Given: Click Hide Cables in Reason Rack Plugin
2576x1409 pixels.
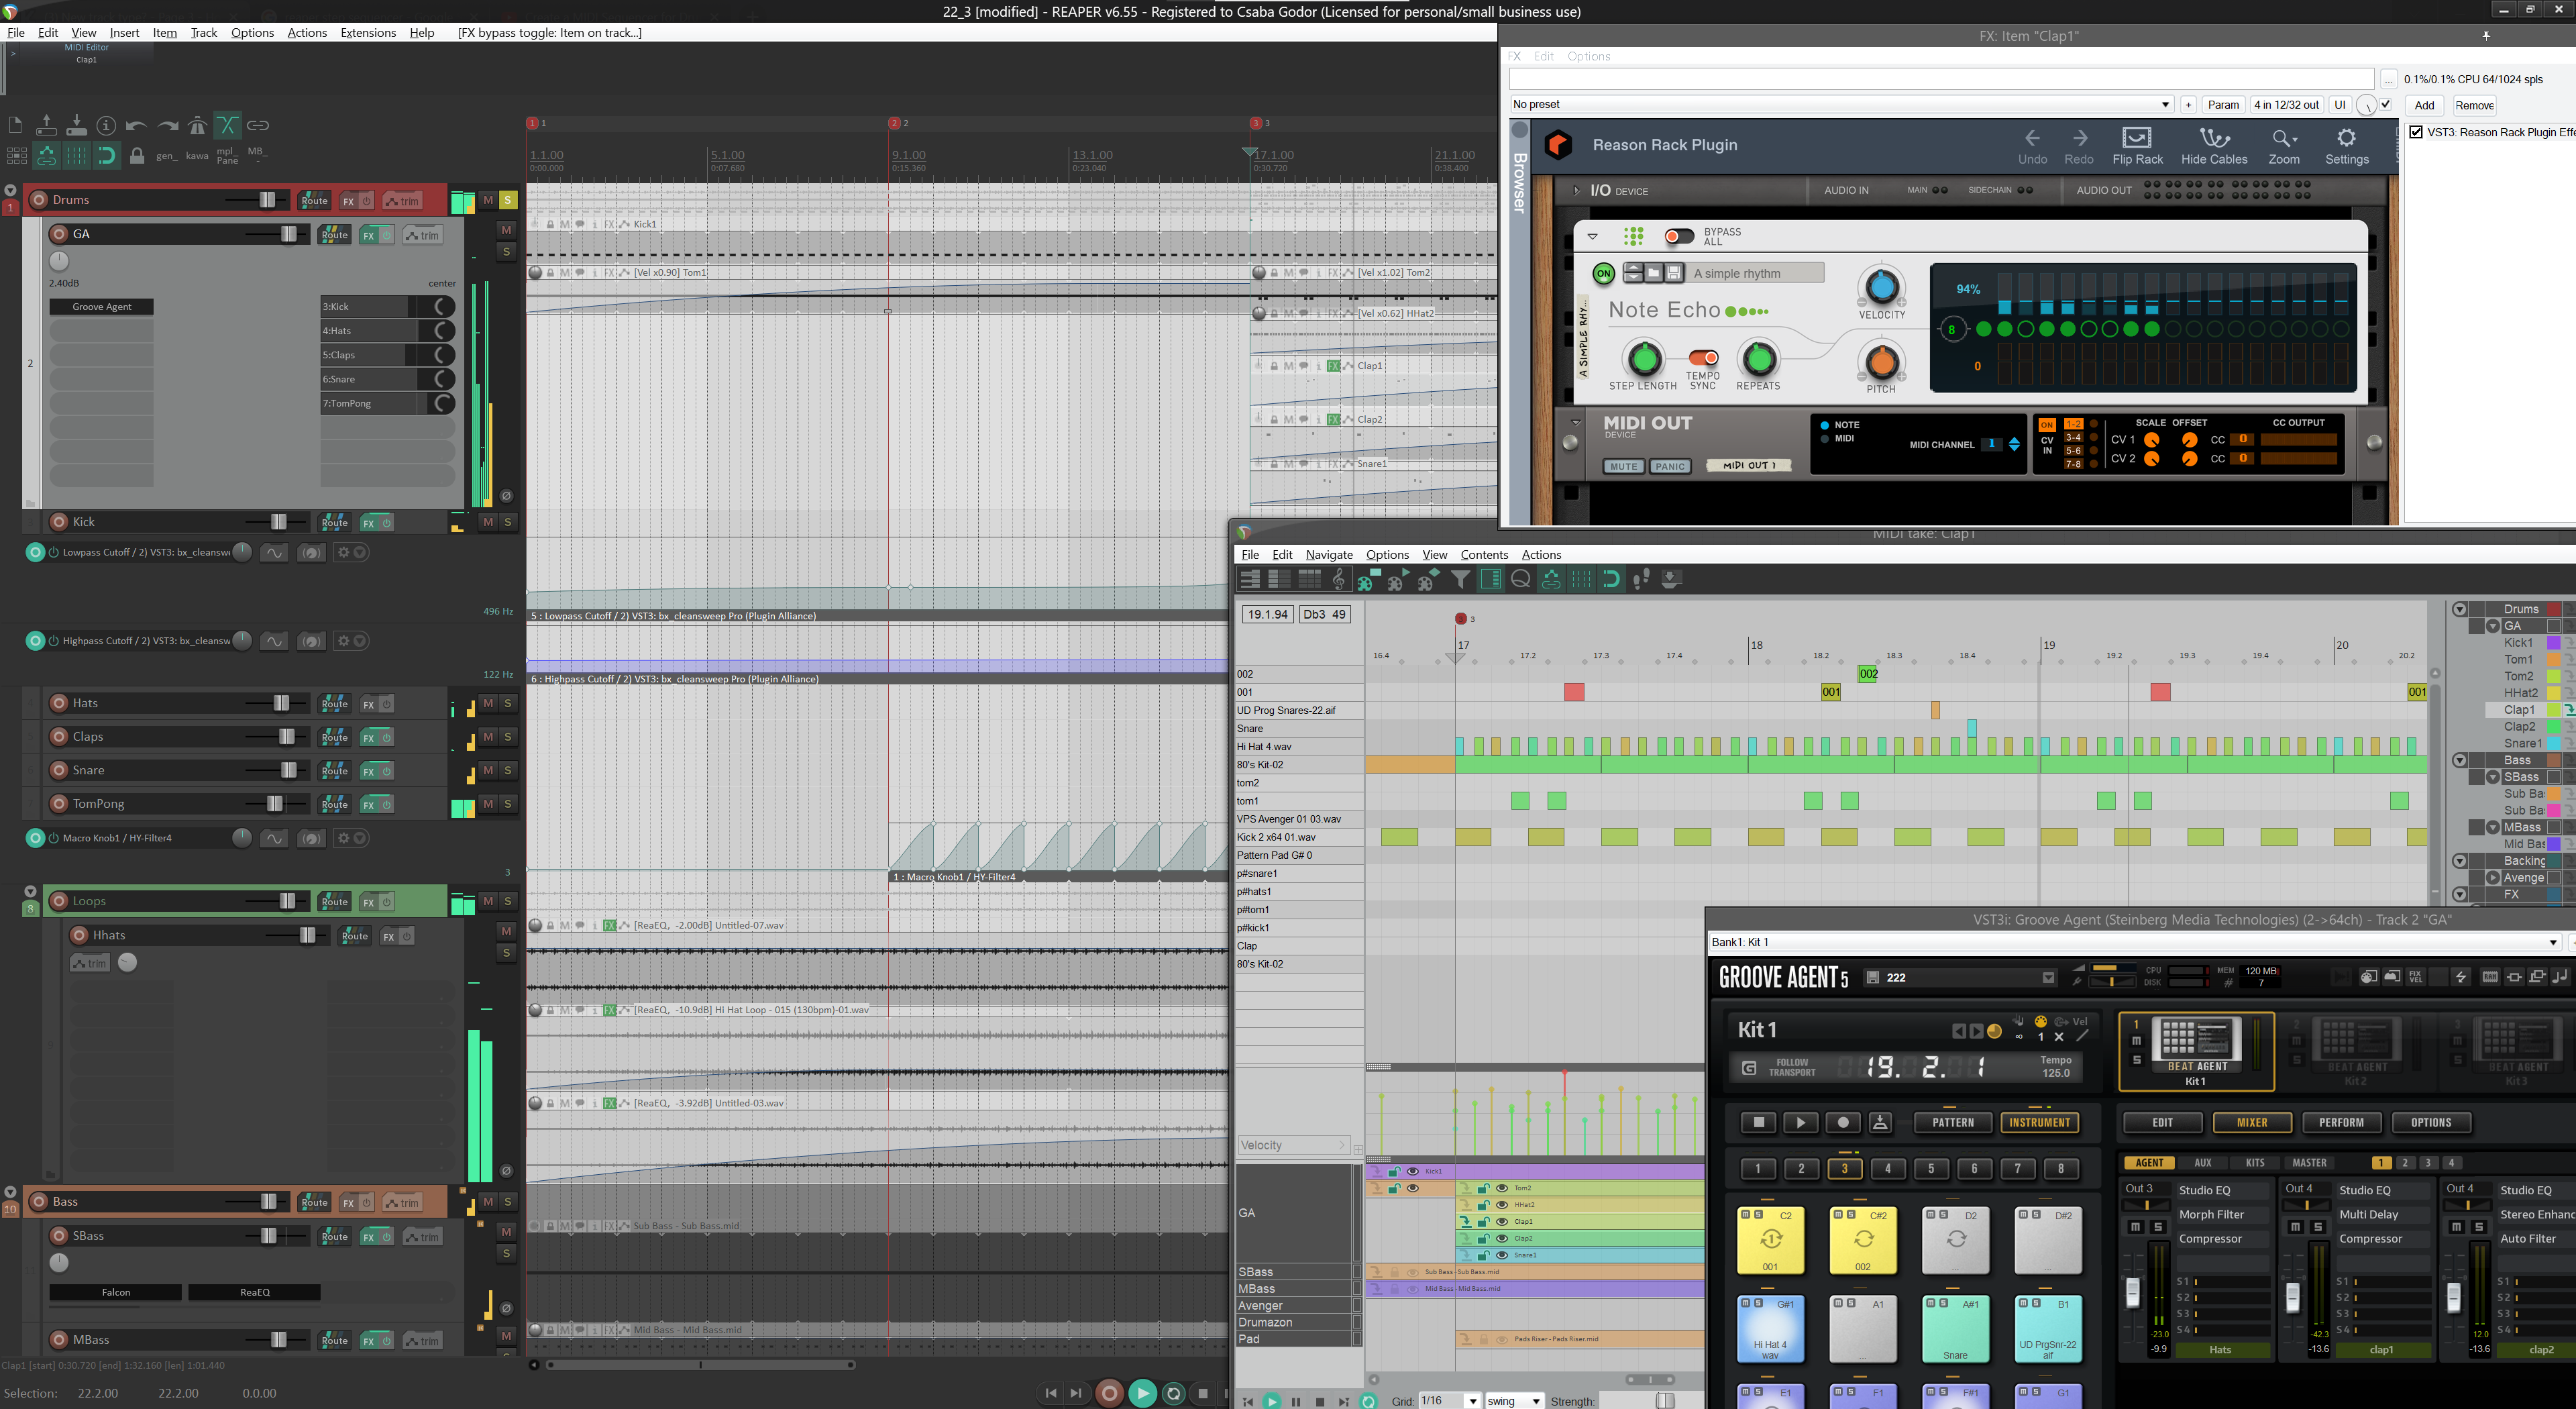Looking at the screenshot, I should pos(2214,146).
